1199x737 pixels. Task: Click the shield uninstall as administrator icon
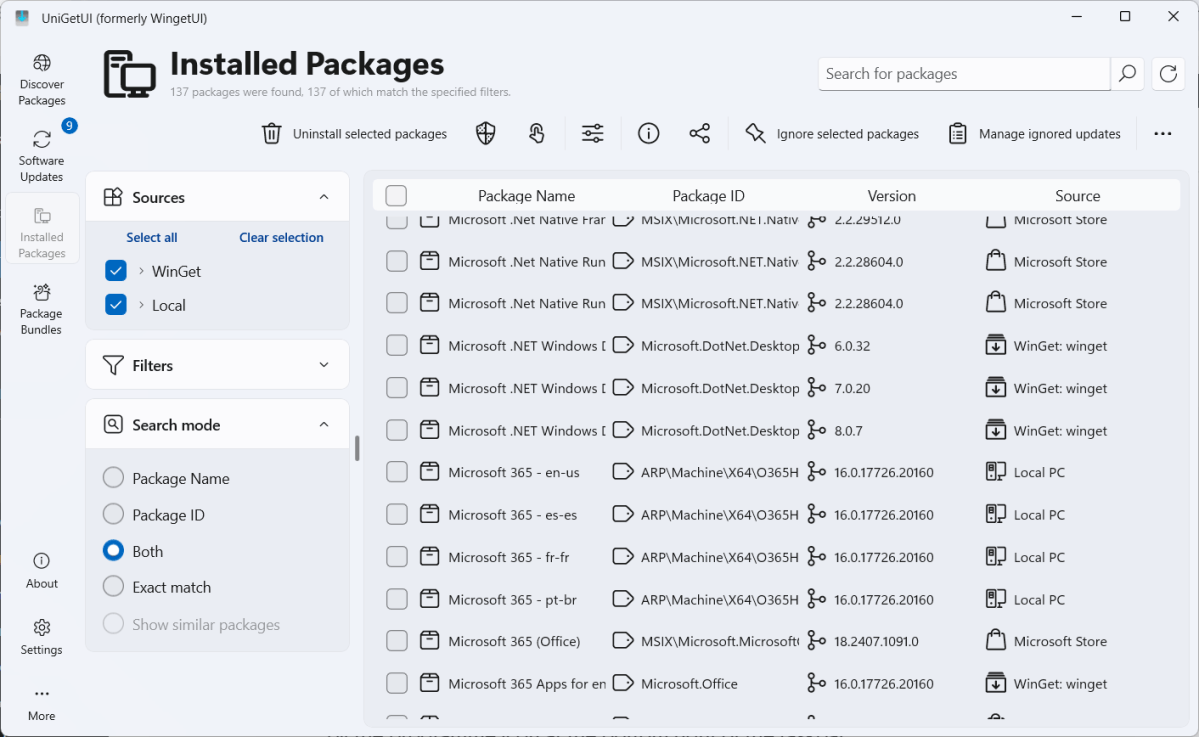[486, 134]
